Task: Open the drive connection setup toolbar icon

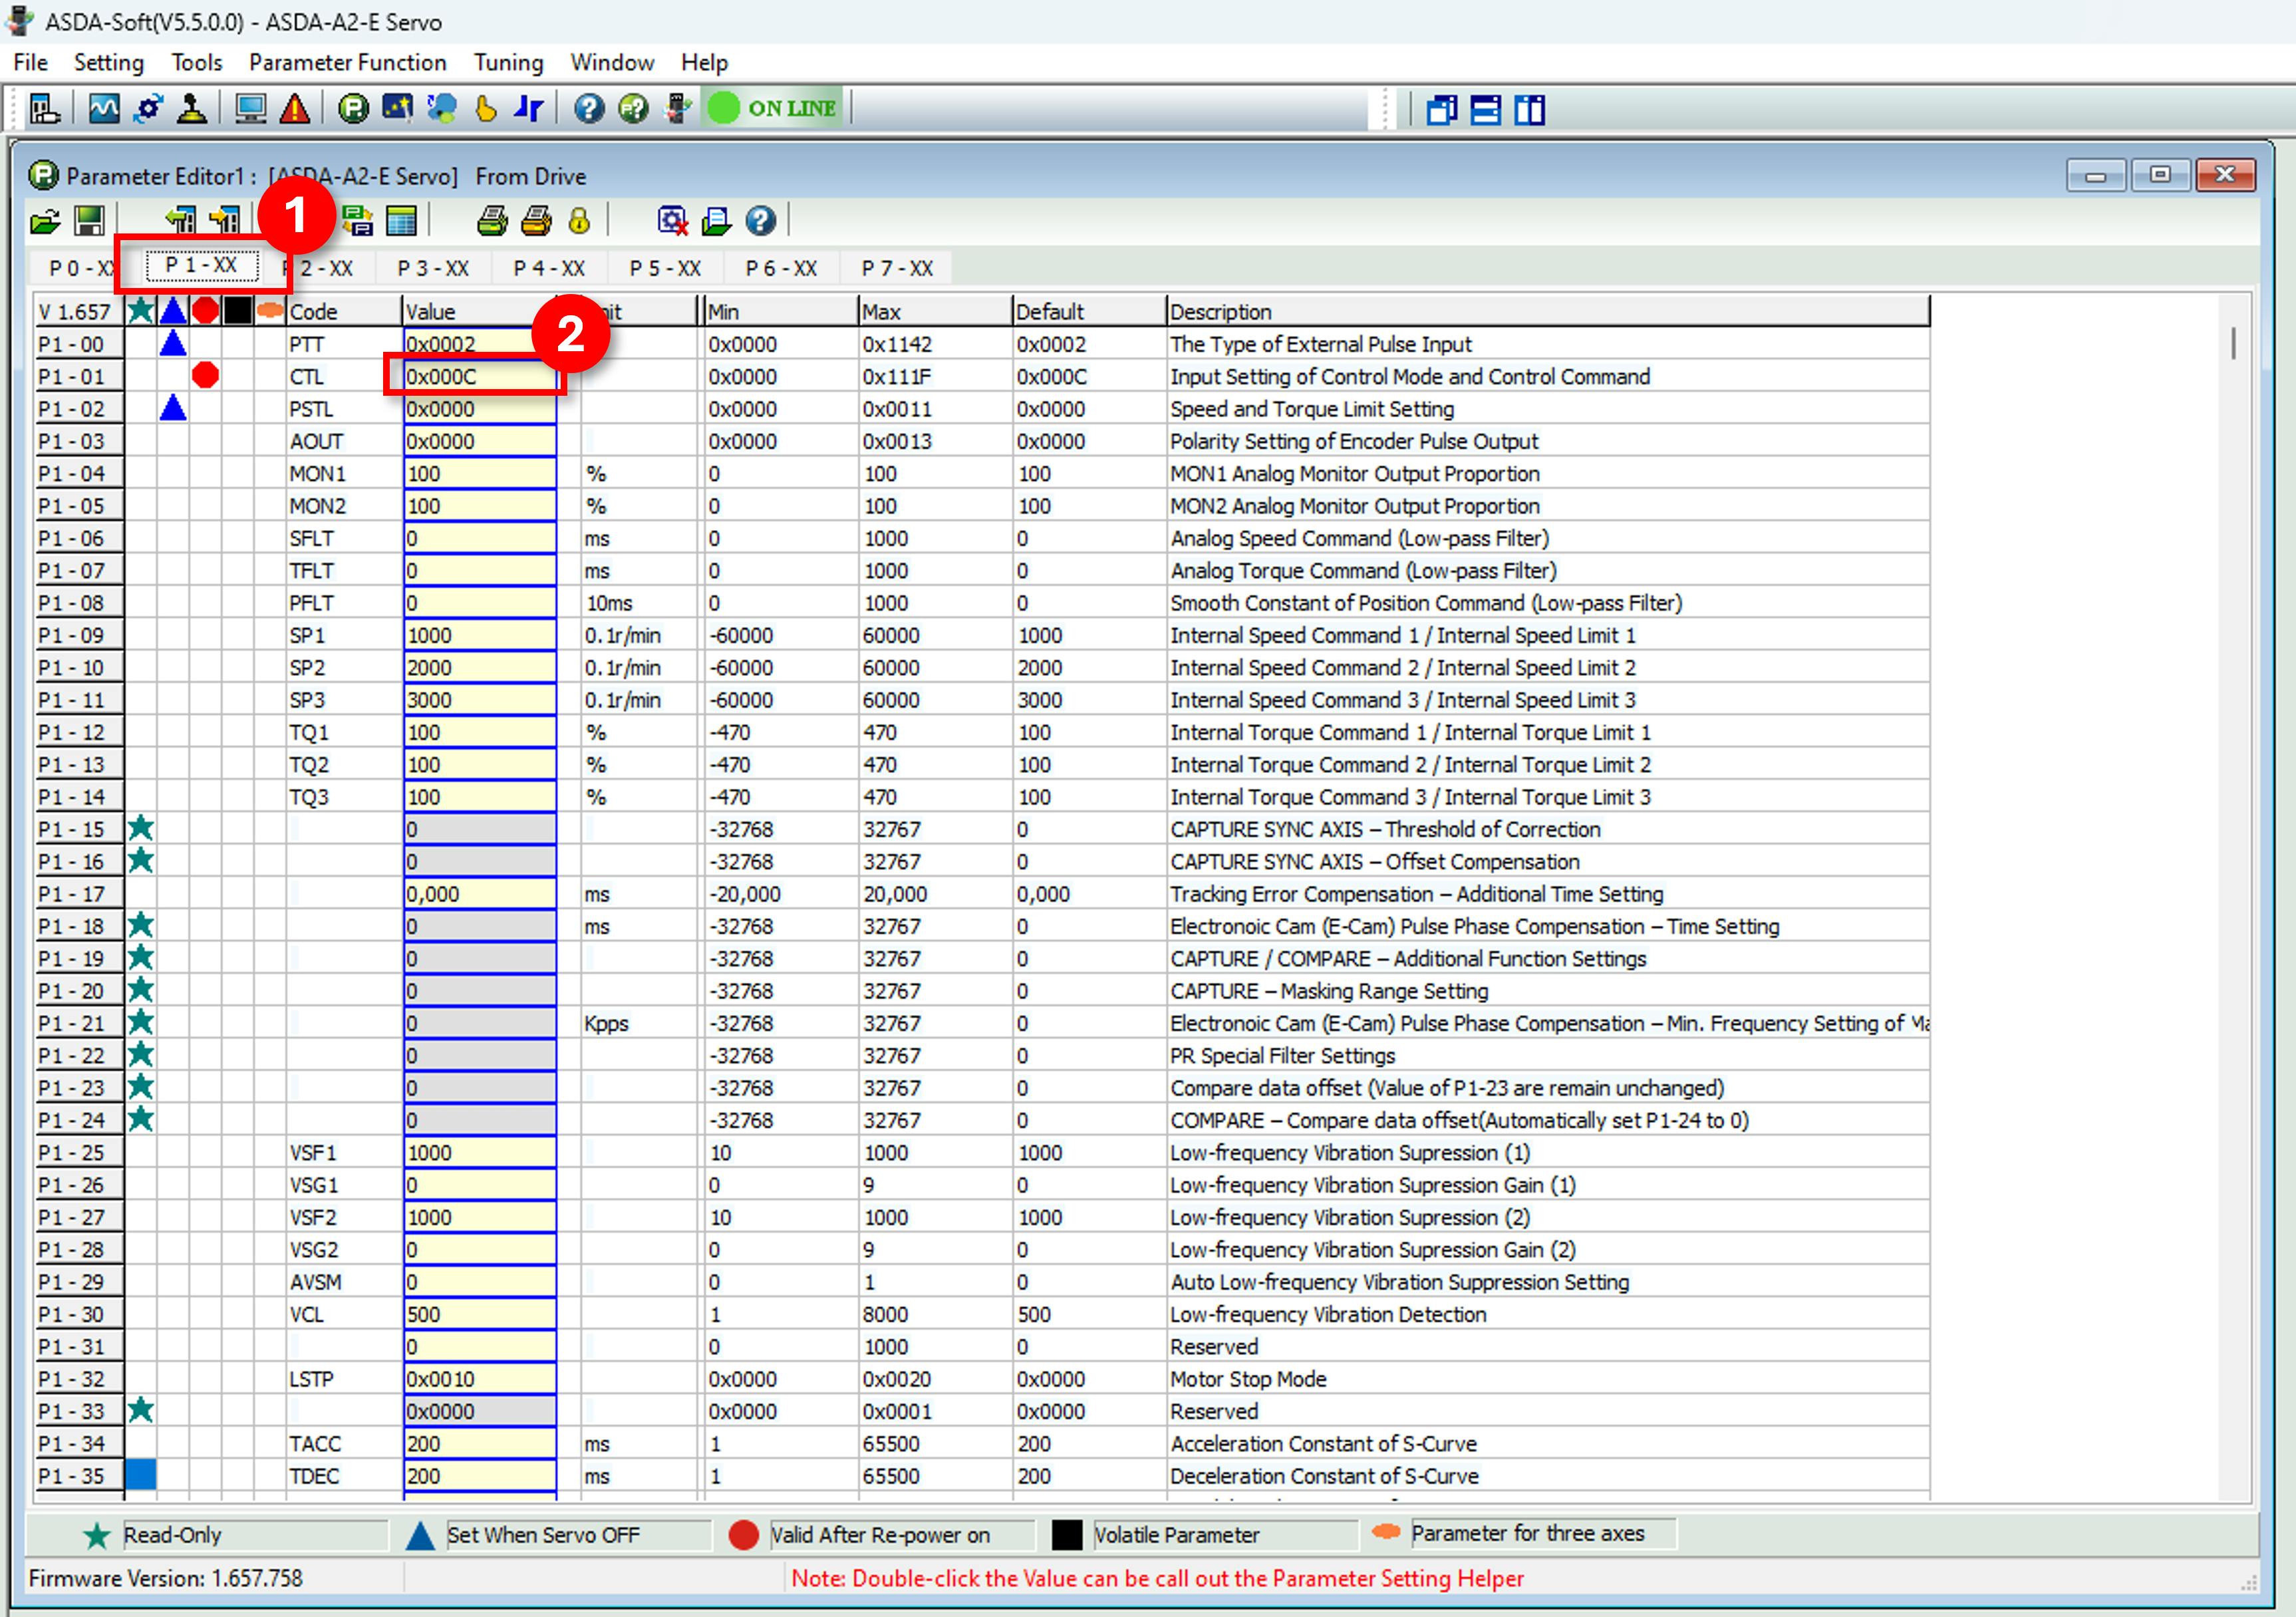Action: point(45,108)
